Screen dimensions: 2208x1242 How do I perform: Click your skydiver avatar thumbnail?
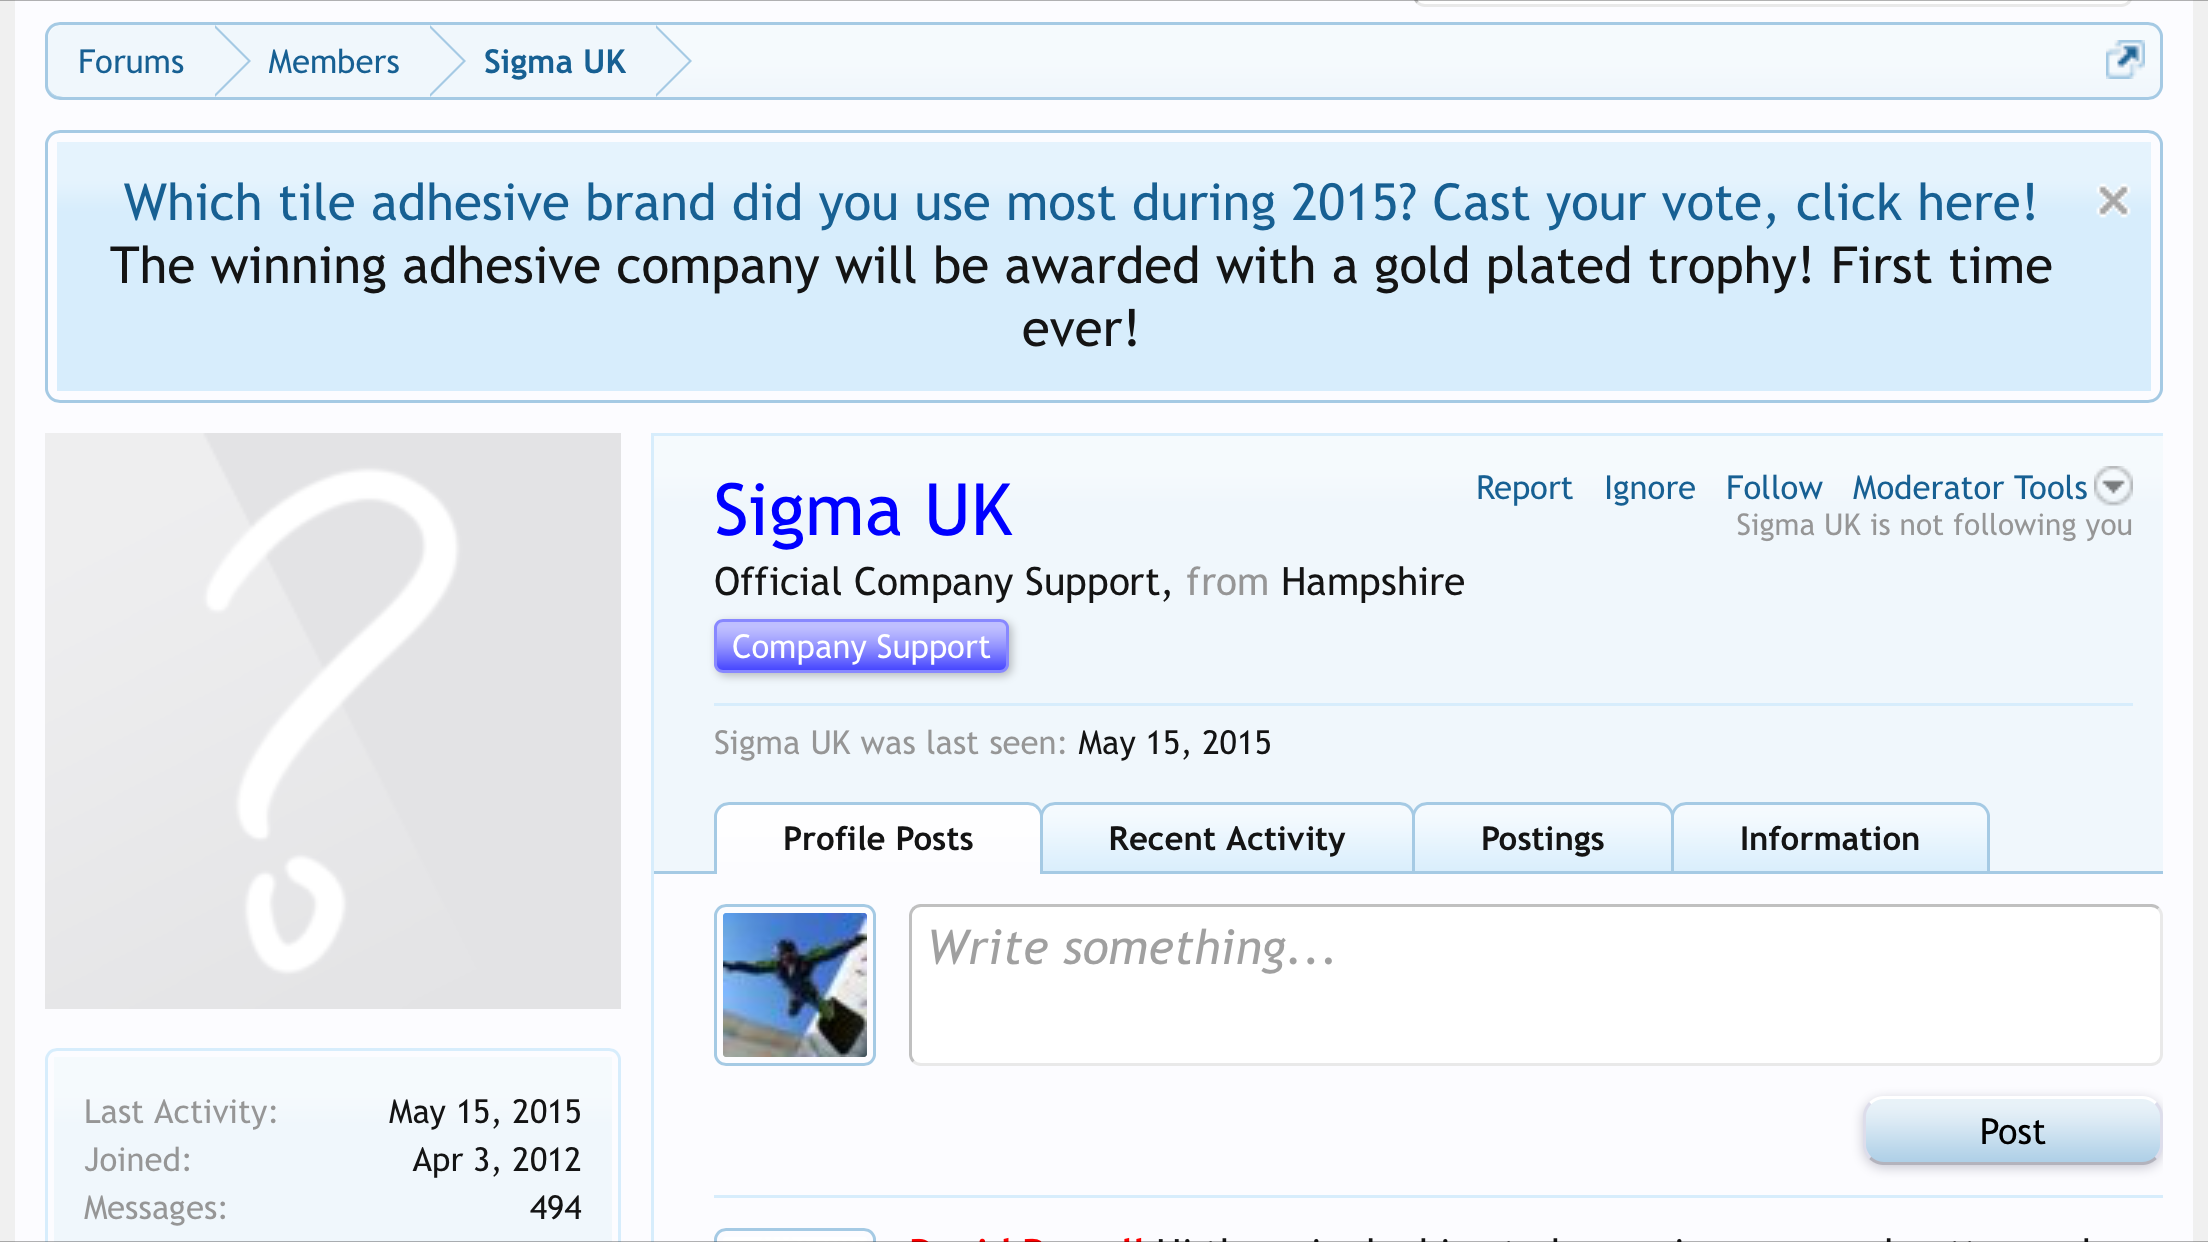click(795, 985)
